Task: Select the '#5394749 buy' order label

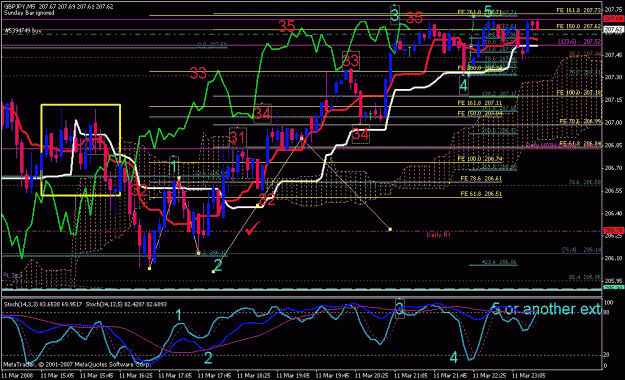Action: pyautogui.click(x=23, y=31)
